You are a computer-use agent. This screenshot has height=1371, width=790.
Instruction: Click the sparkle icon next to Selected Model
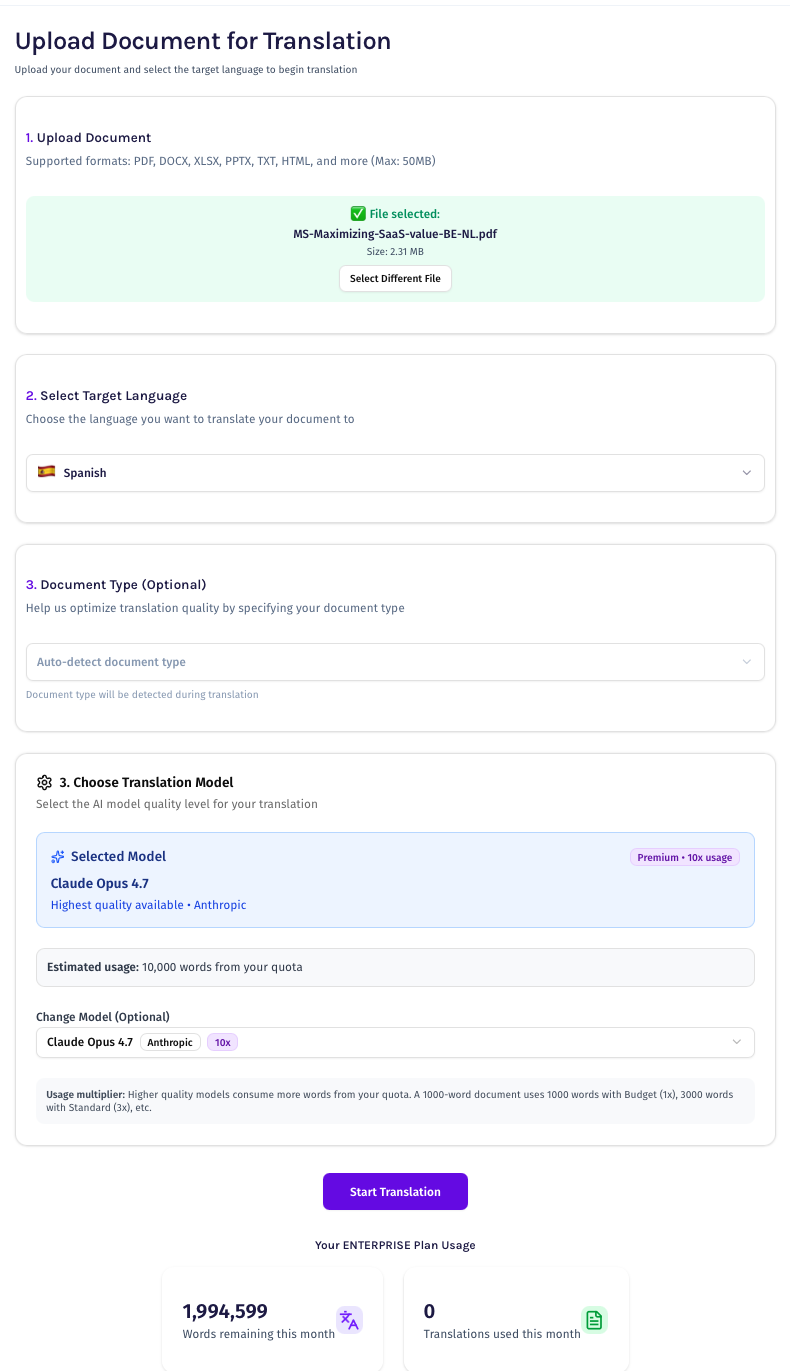point(58,857)
